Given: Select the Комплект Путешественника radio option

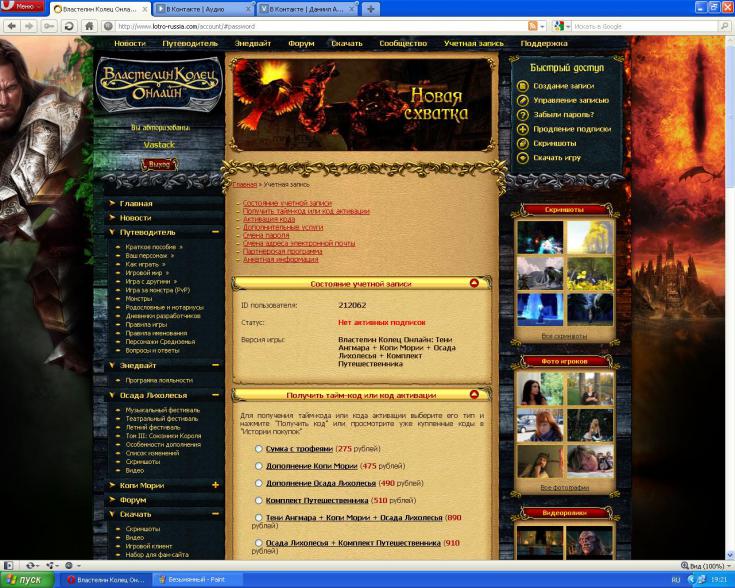Looking at the screenshot, I should (258, 500).
